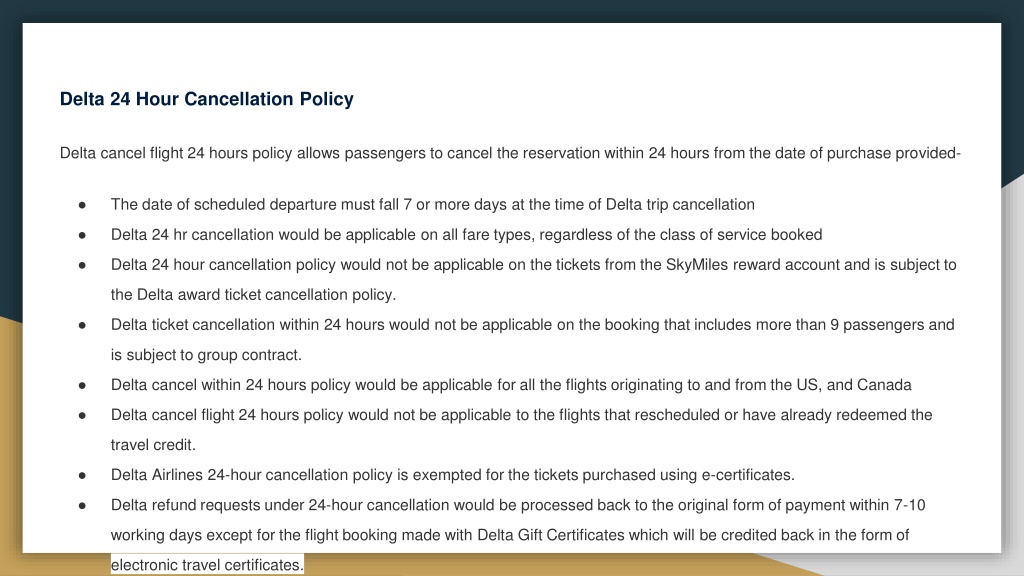This screenshot has width=1024, height=576.
Task: Click the highlighted 'electronic travel certificates.' text
Action: (x=207, y=565)
